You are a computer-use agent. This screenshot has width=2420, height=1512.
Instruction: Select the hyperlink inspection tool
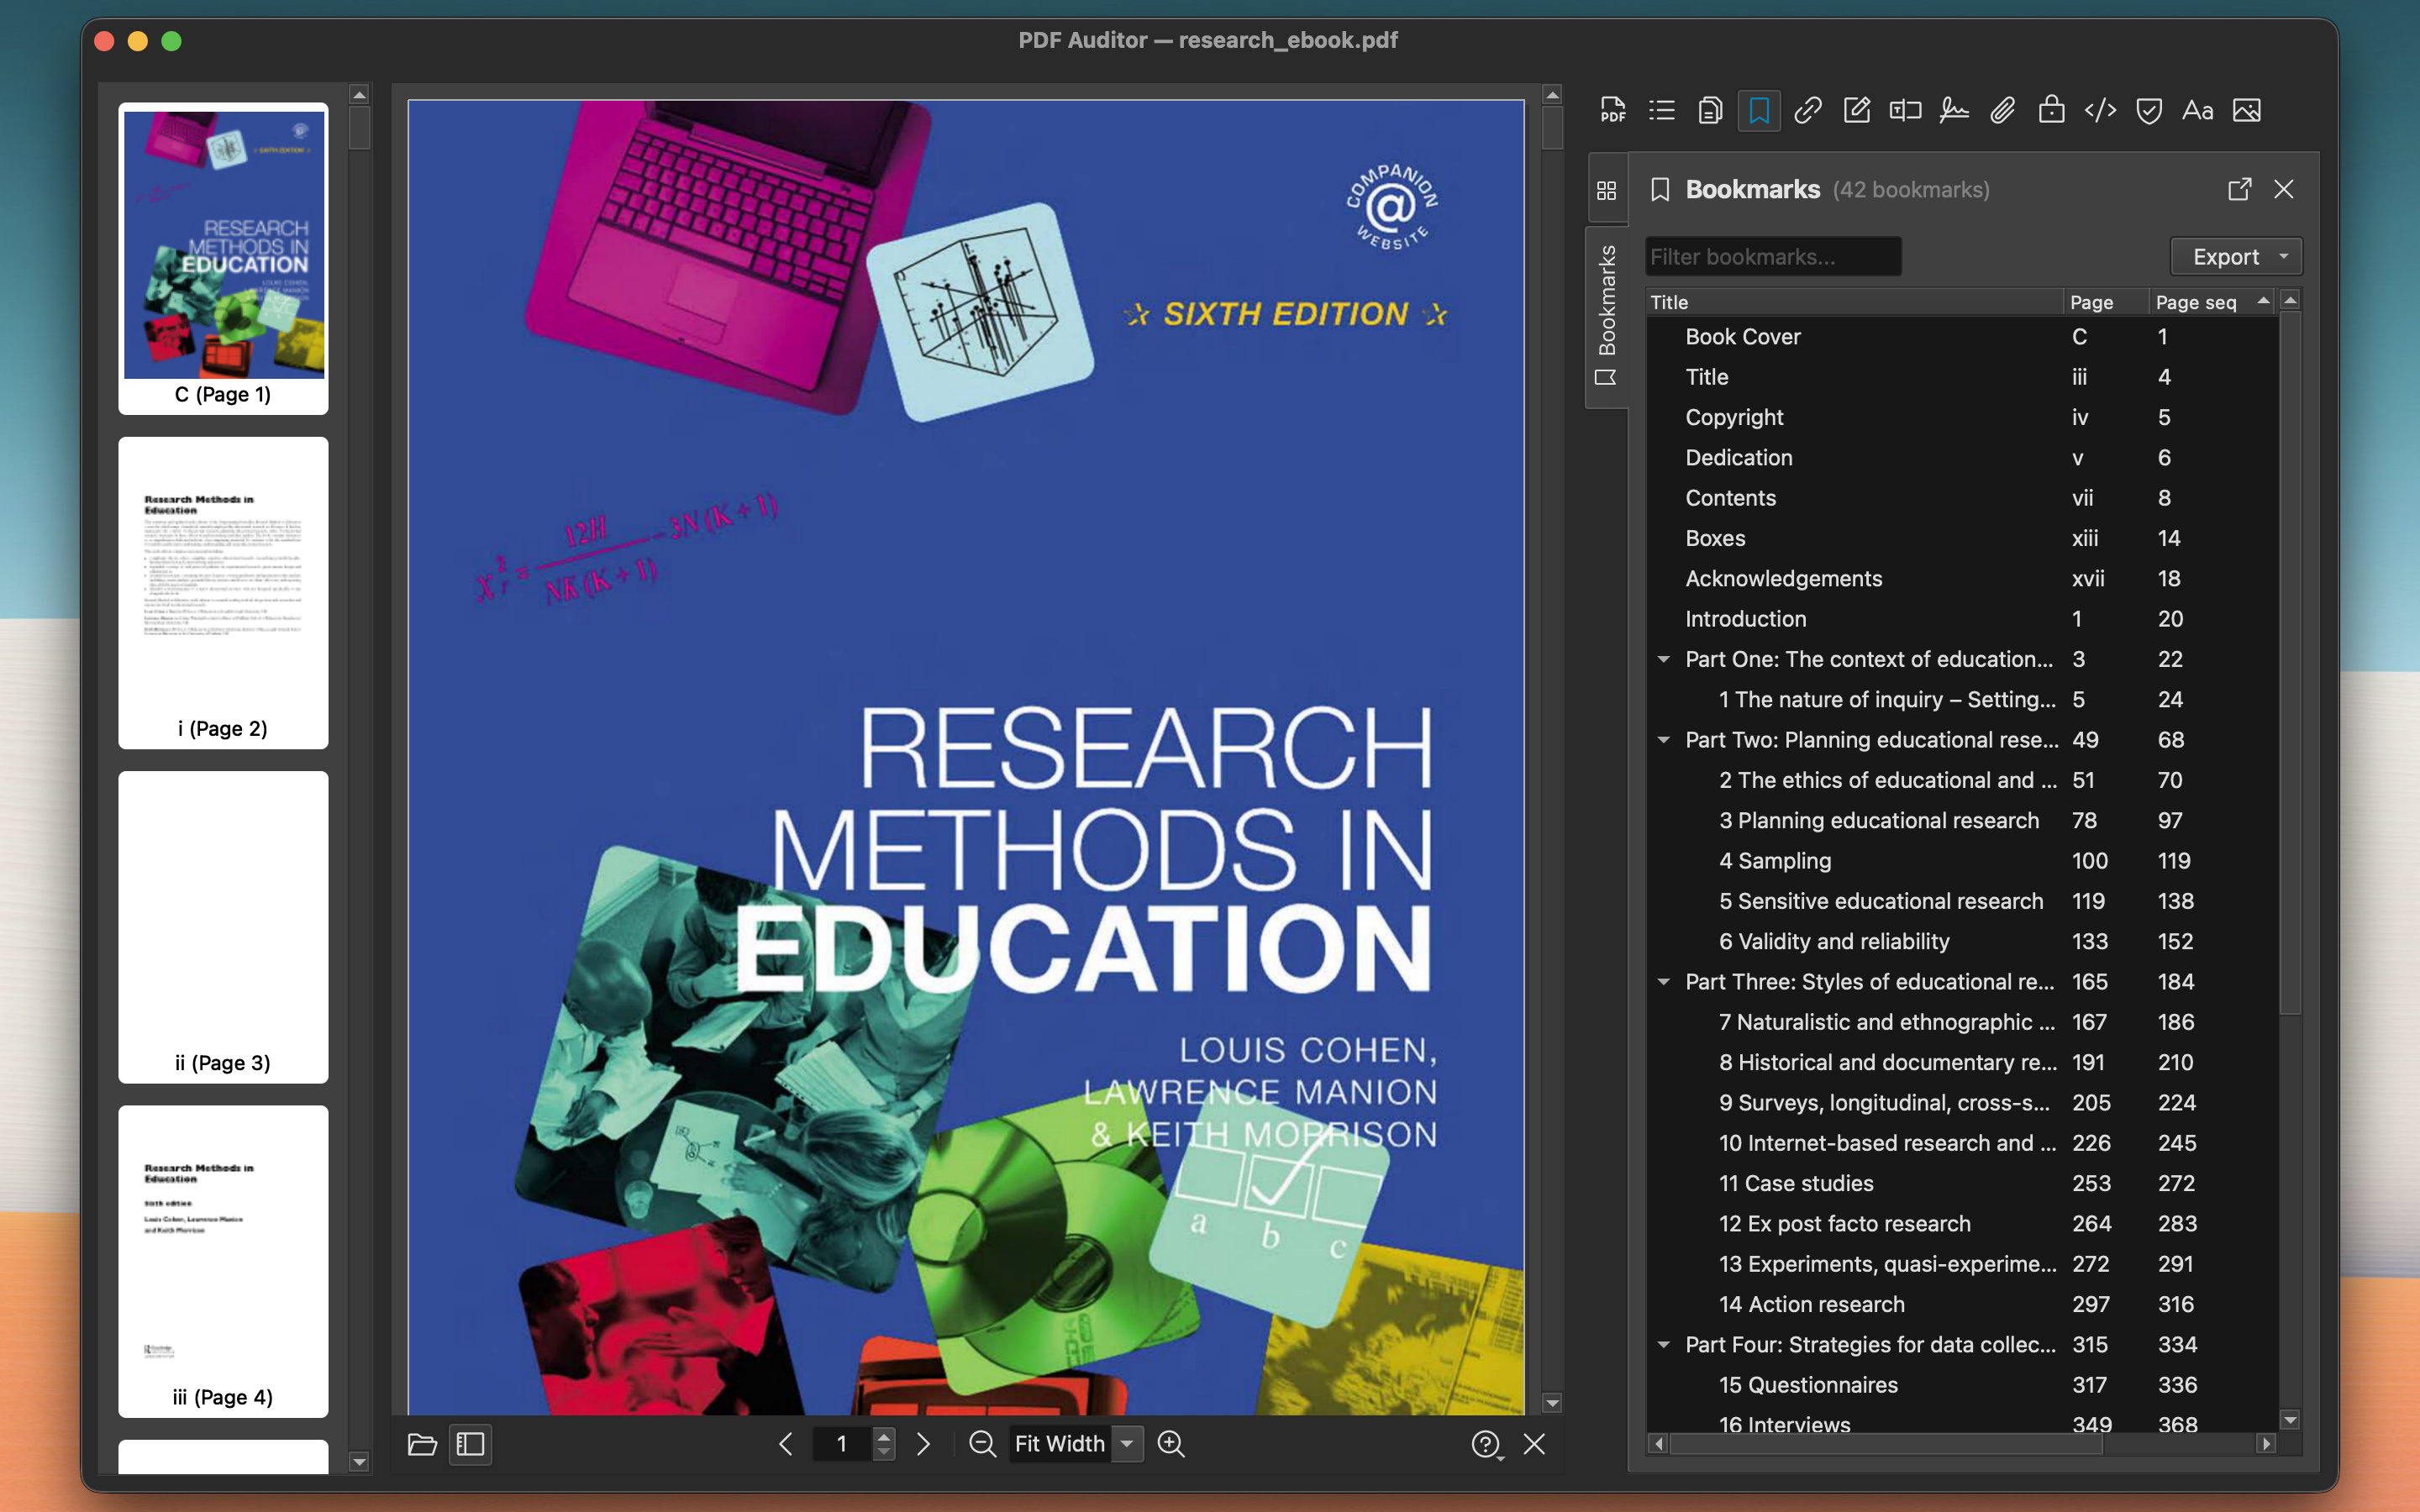coord(1808,110)
